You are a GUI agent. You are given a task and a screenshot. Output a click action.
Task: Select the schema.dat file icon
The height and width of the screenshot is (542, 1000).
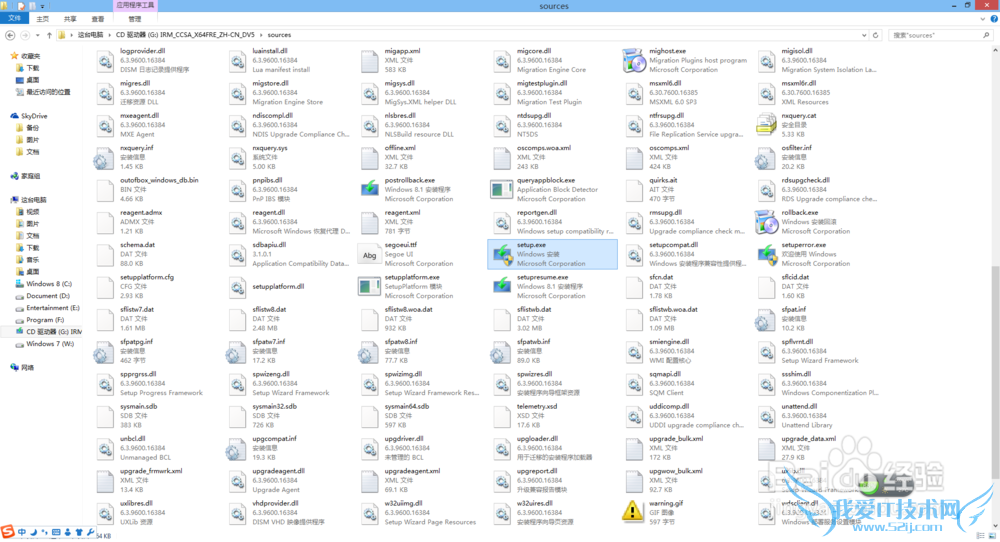105,254
